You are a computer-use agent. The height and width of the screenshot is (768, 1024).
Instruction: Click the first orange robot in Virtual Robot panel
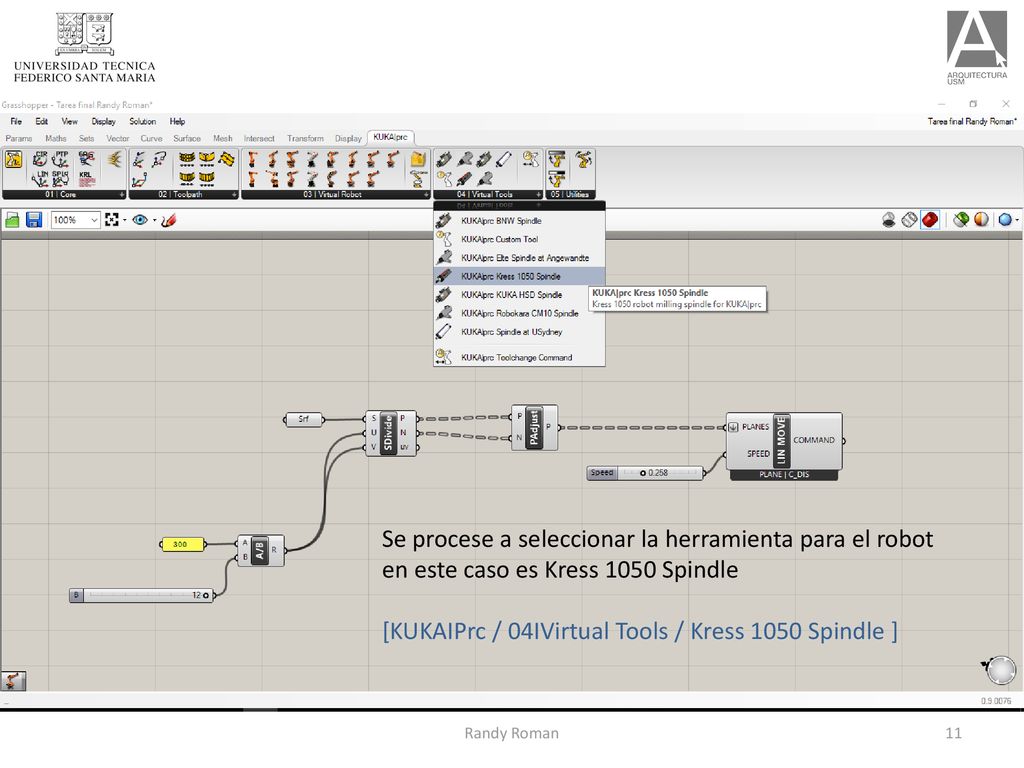click(253, 159)
